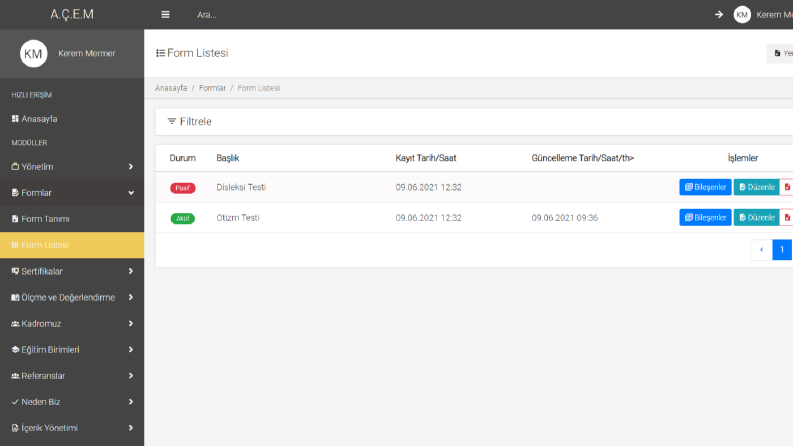Open Form Tanımı in the sidebar

pyautogui.click(x=72, y=219)
